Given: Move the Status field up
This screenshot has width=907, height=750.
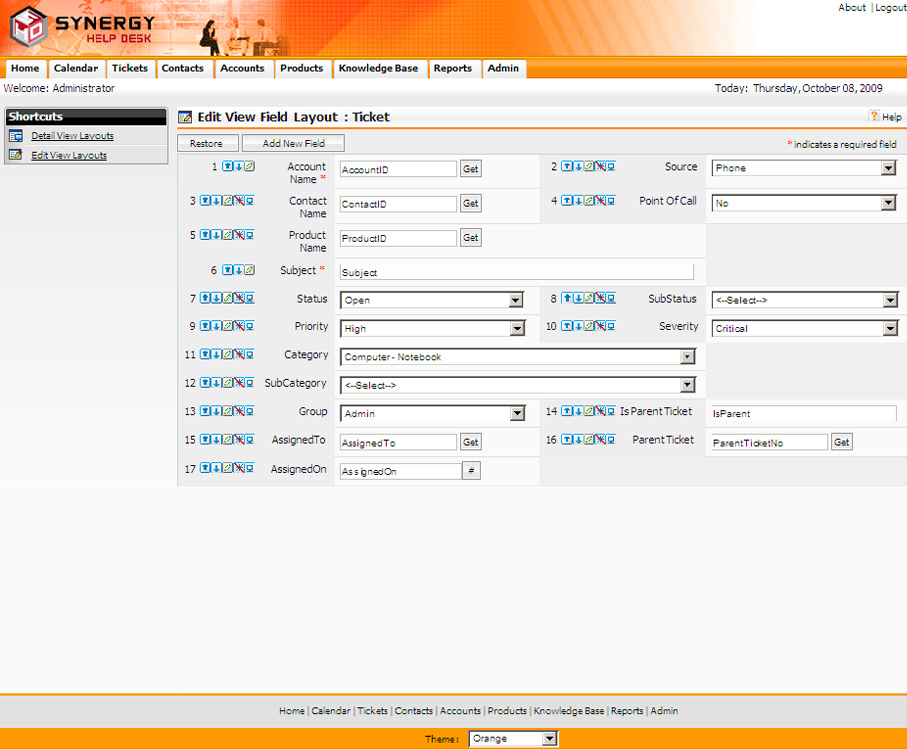Looking at the screenshot, I should tap(205, 298).
